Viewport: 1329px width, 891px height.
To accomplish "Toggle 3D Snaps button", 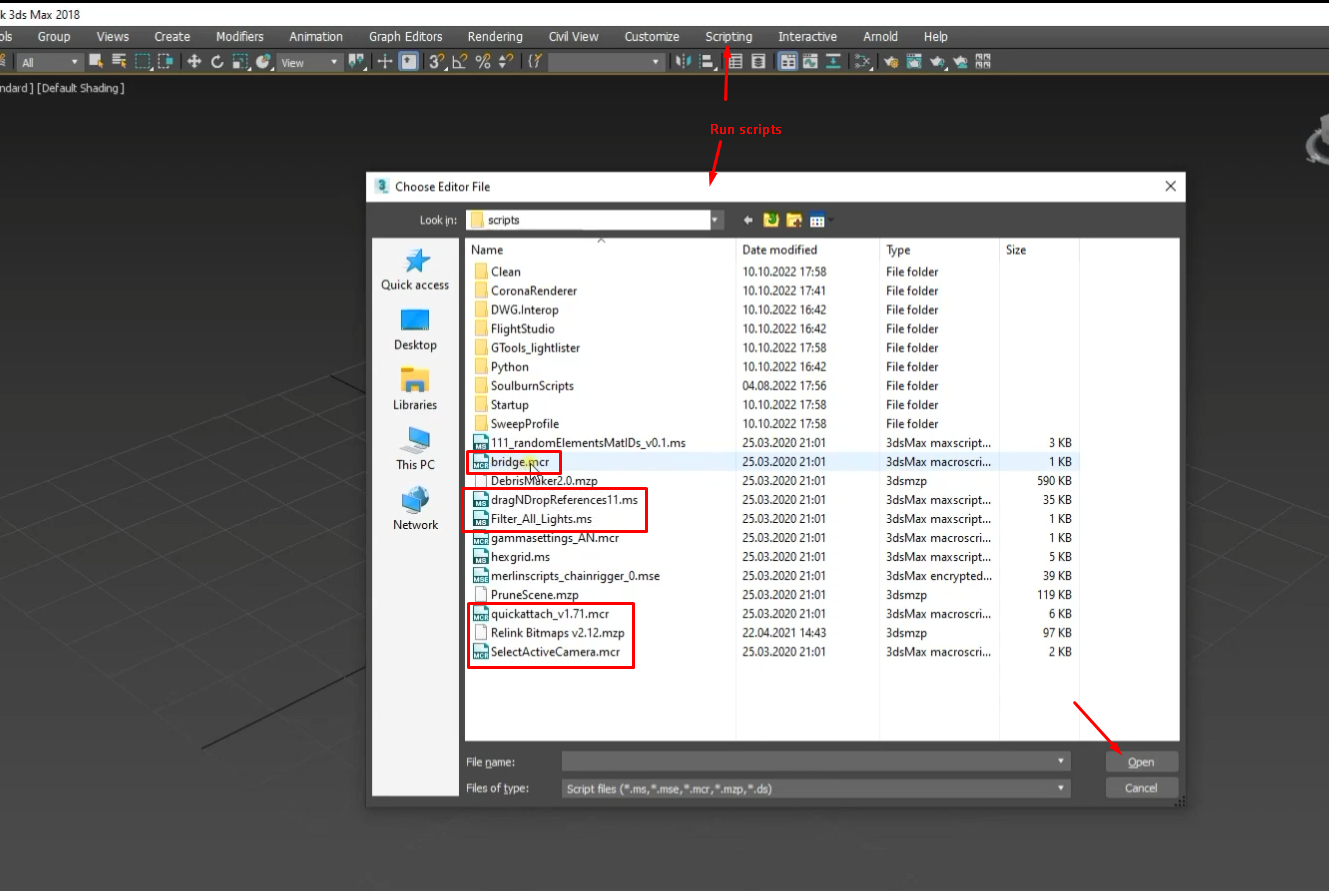I will pyautogui.click(x=437, y=62).
